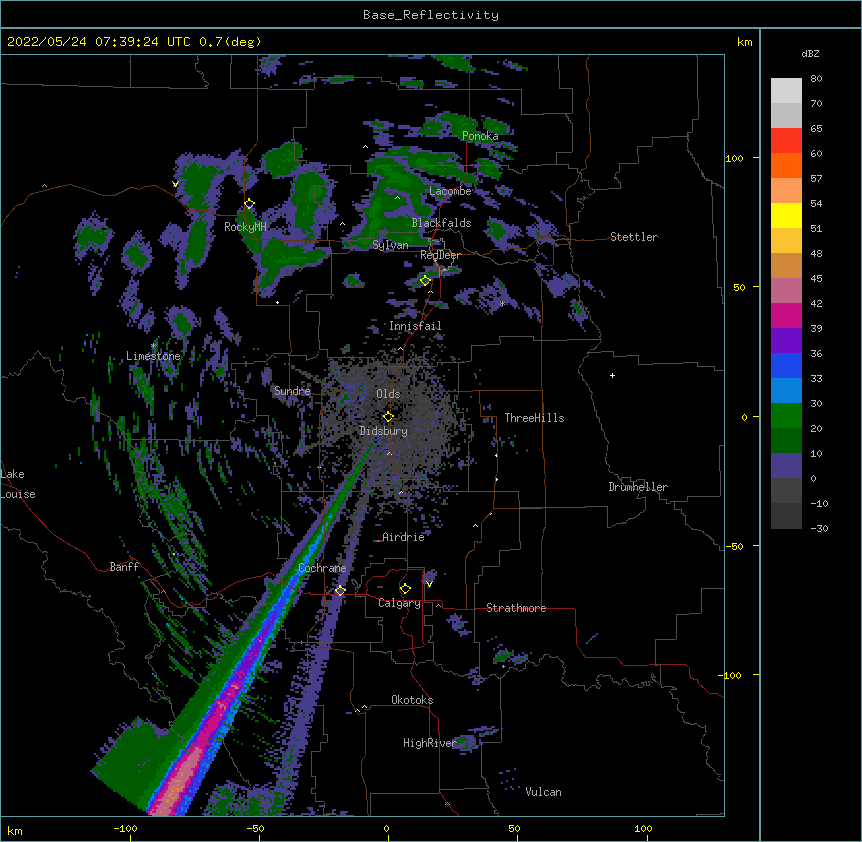Click the Vulcan town label

(x=543, y=792)
